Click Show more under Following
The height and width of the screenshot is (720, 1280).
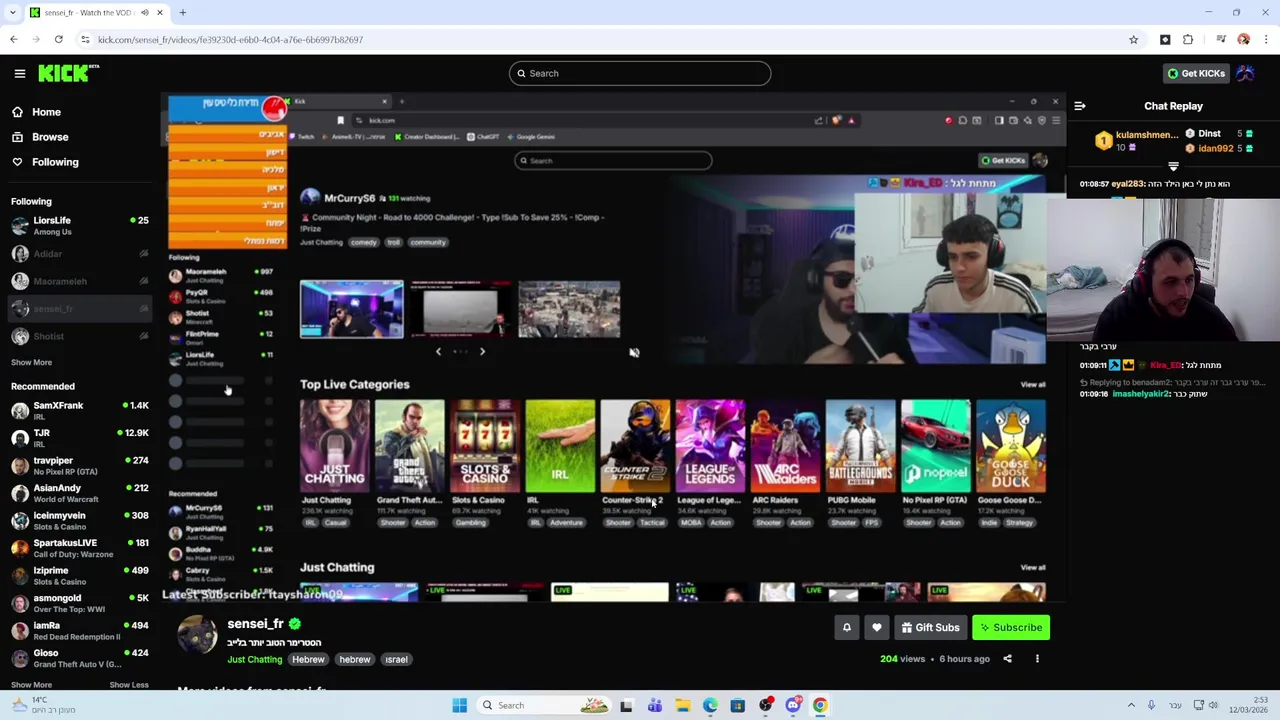(31, 362)
